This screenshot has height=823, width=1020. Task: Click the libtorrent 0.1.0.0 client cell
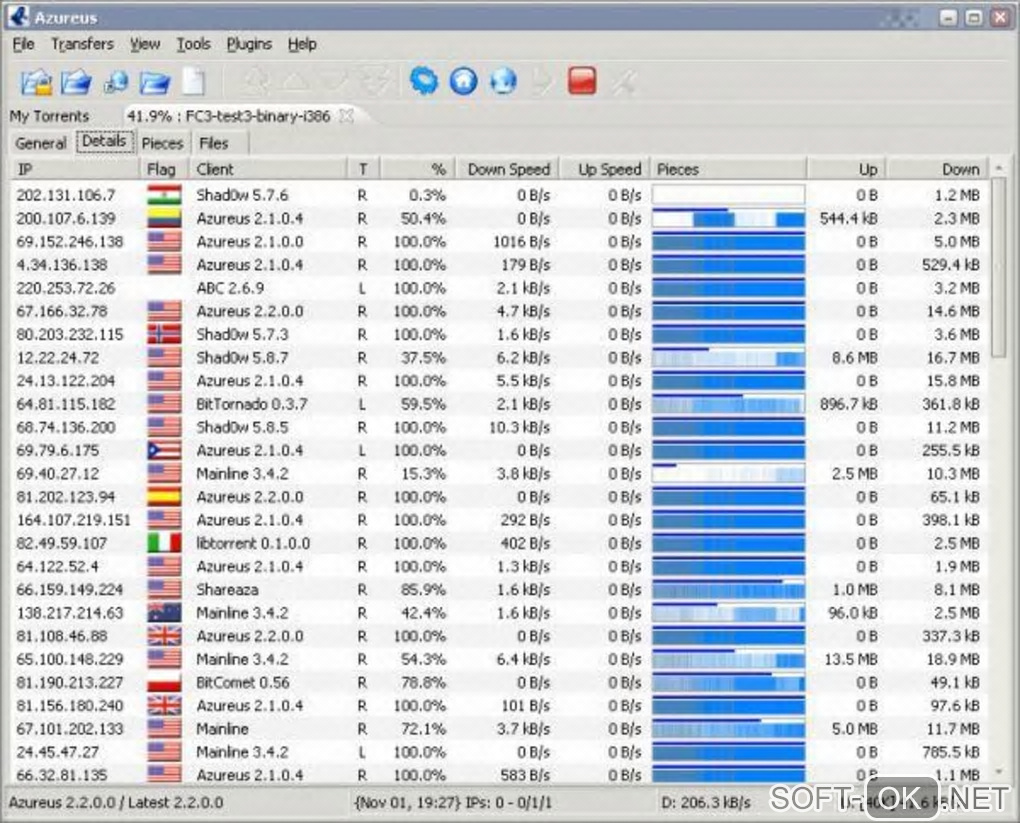tap(253, 543)
